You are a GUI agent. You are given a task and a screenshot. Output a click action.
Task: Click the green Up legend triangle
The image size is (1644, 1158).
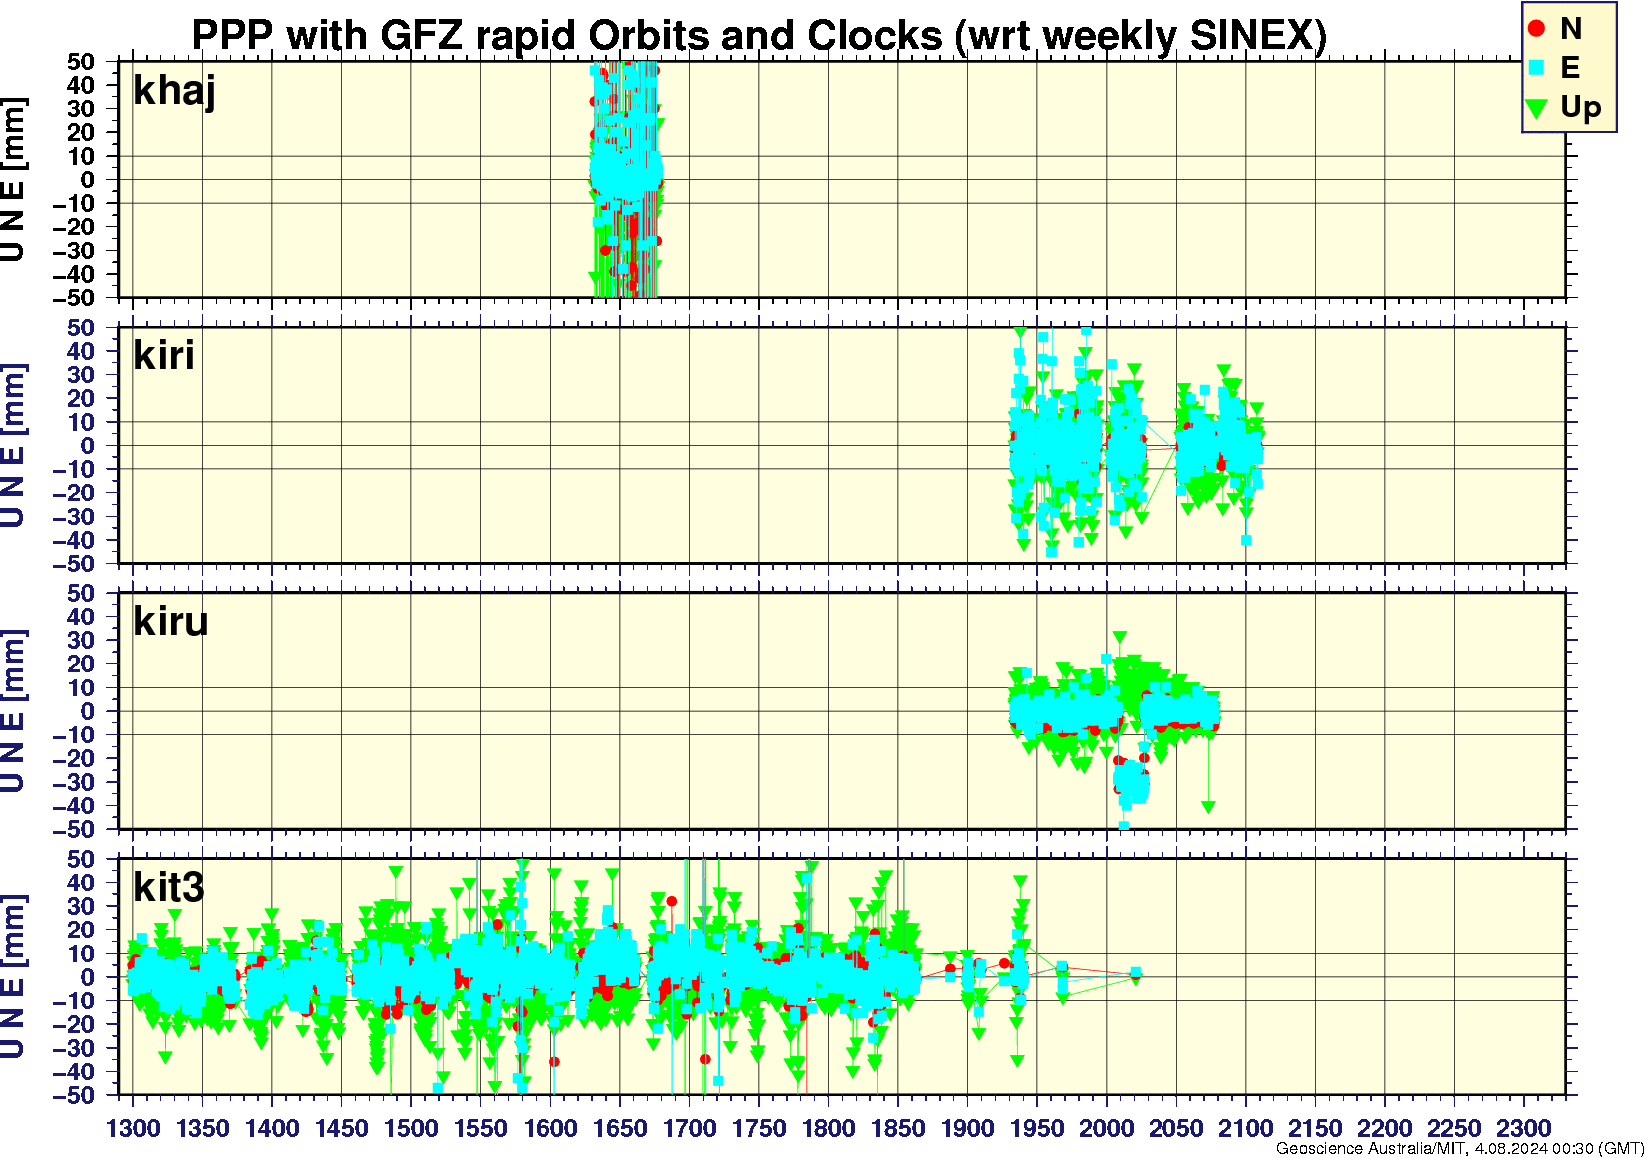point(1537,108)
